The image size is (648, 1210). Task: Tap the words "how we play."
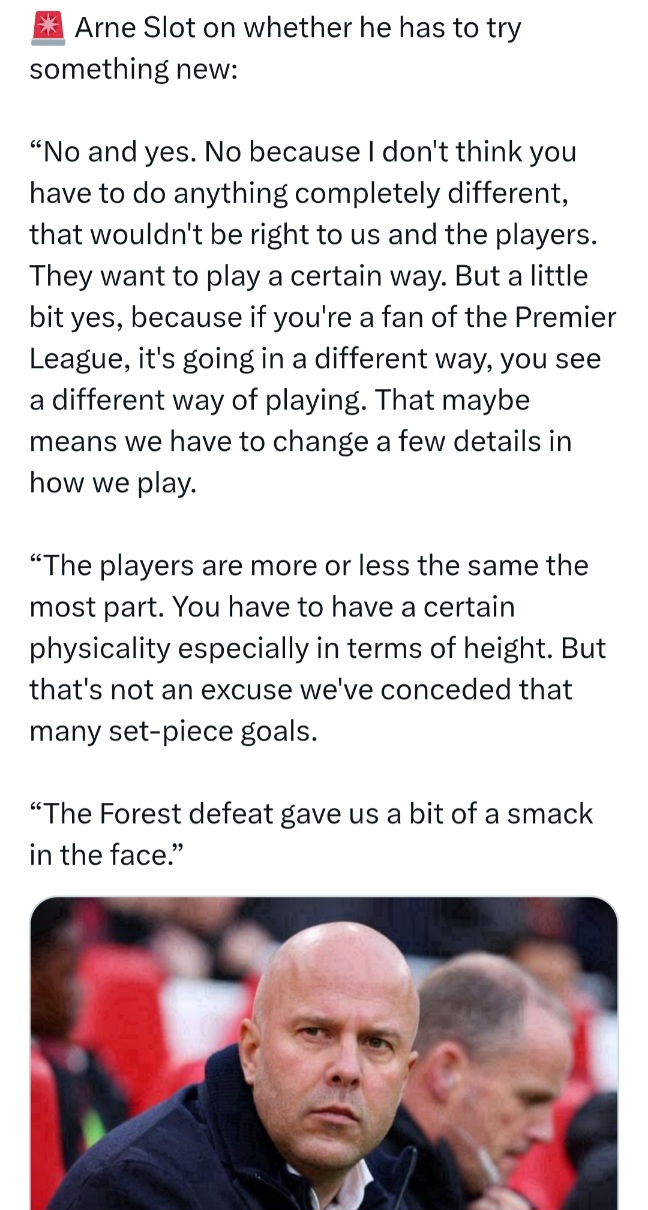(114, 483)
